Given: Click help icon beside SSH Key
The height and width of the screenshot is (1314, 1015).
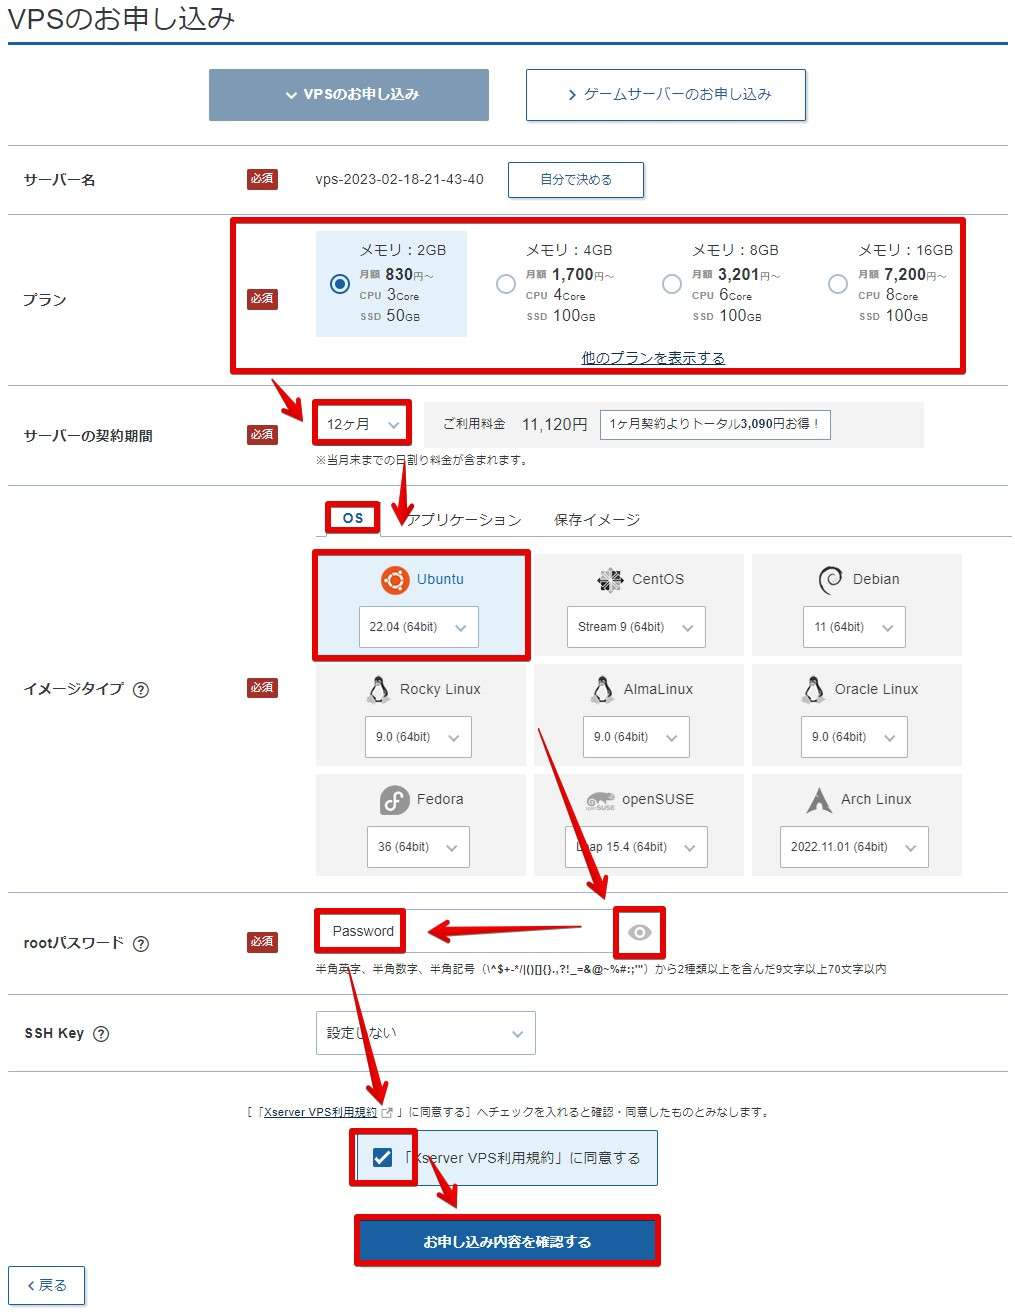Looking at the screenshot, I should (101, 1034).
